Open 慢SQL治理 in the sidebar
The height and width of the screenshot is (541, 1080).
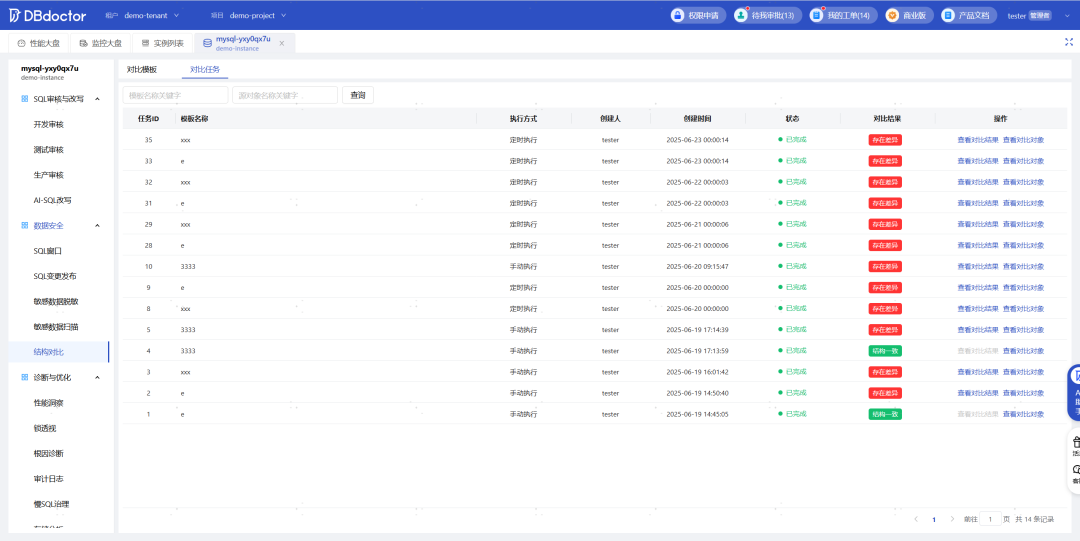[x=51, y=504]
